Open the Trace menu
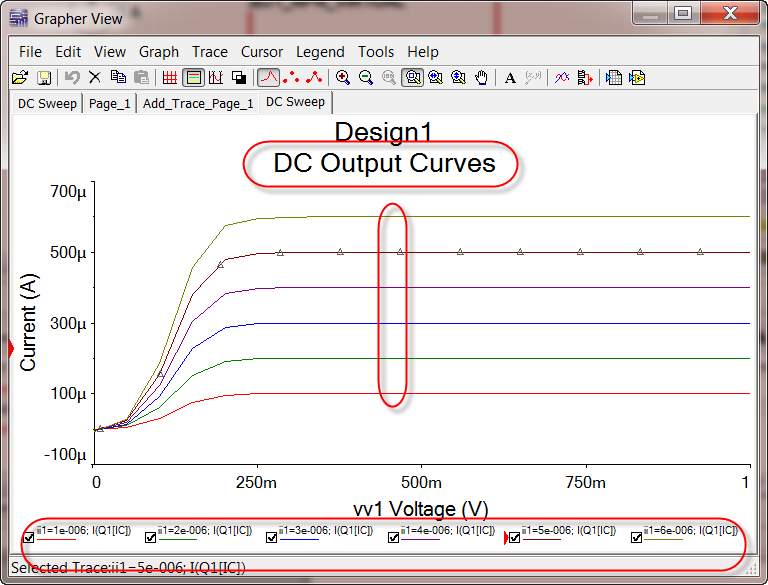Viewport: 768px width, 585px height. click(210, 52)
